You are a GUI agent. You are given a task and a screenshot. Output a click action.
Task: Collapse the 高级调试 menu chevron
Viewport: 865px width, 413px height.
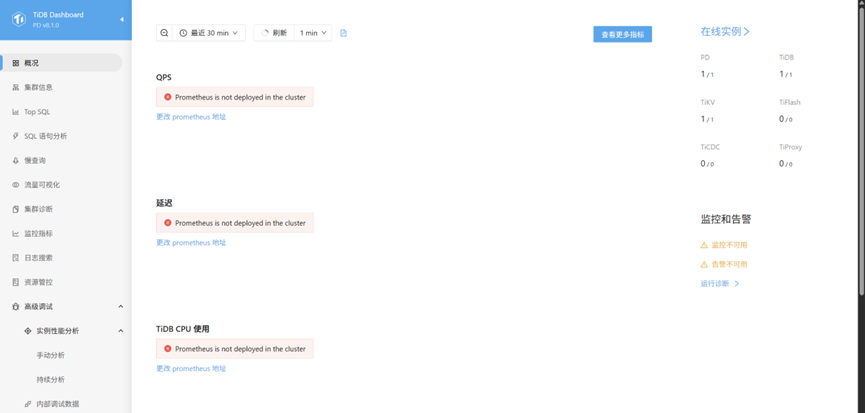(121, 306)
